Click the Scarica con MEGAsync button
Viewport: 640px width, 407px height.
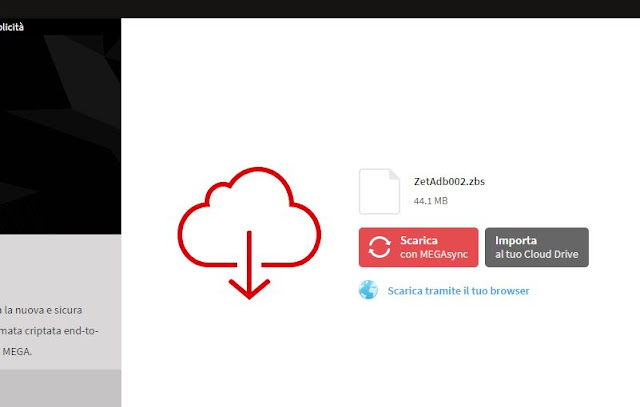[418, 247]
